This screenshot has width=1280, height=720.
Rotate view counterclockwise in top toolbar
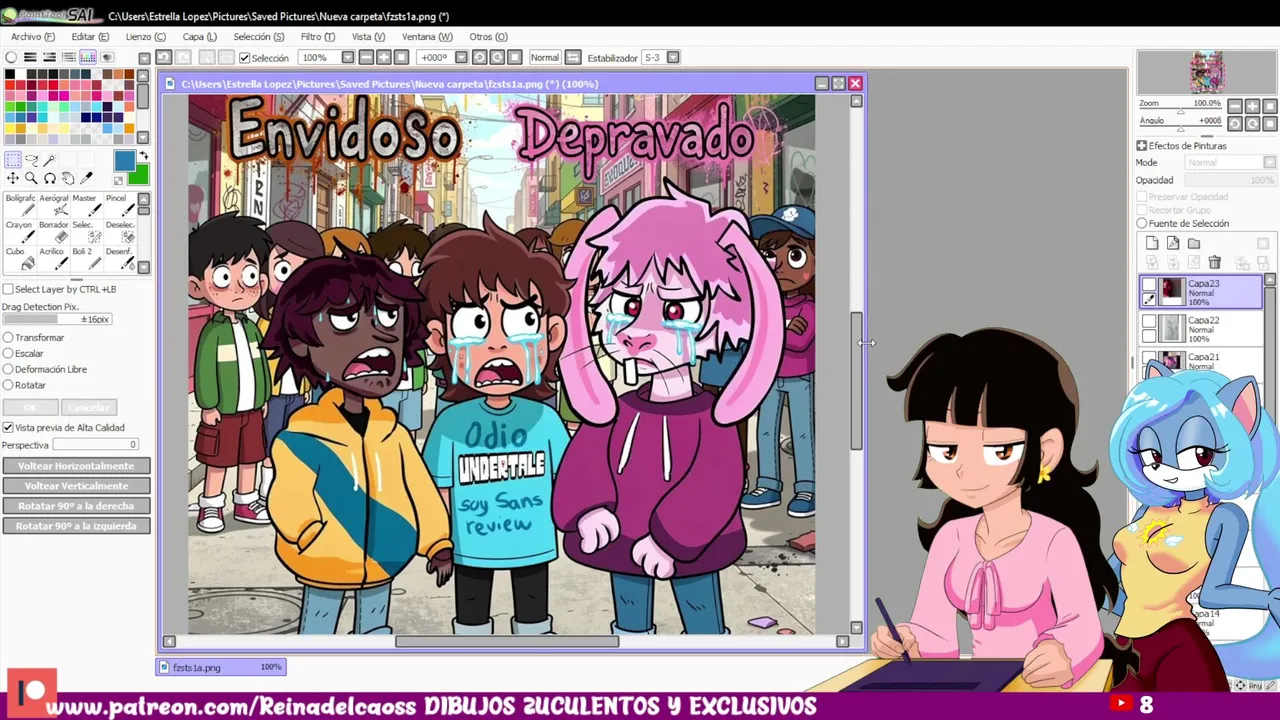479,57
